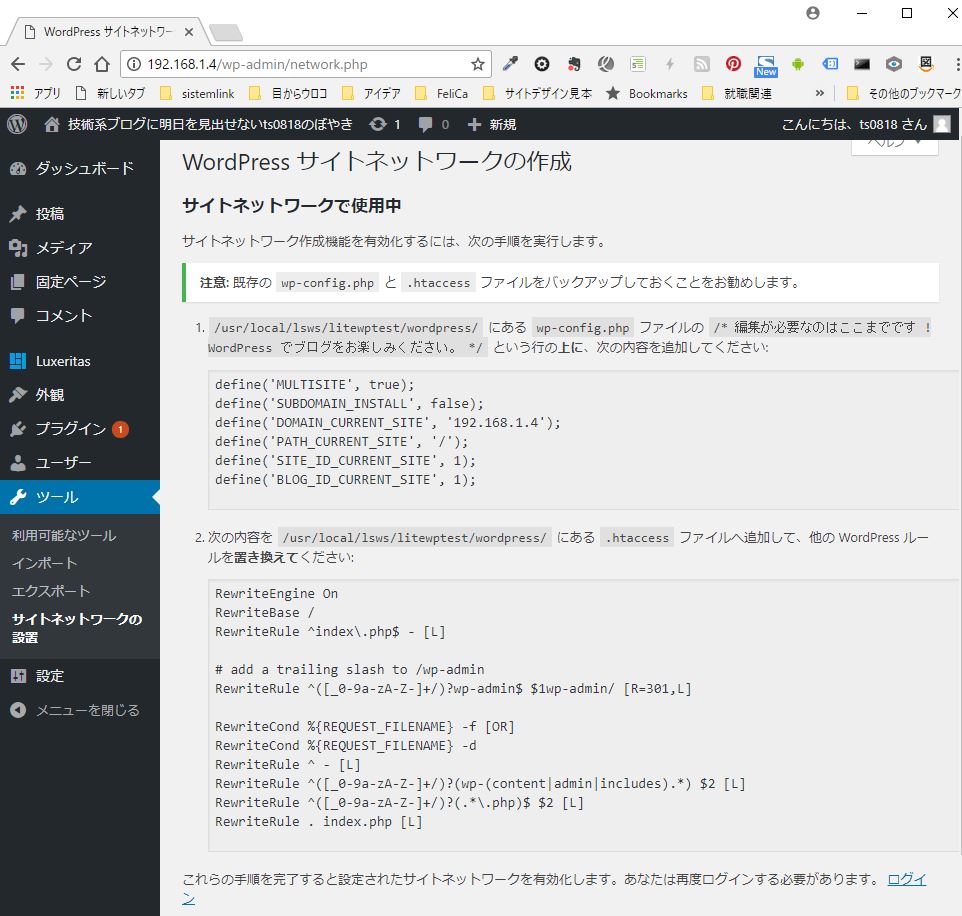Viewport: 962px width, 916px height.
Task: Select the ツール tools menu
Action: pos(80,497)
